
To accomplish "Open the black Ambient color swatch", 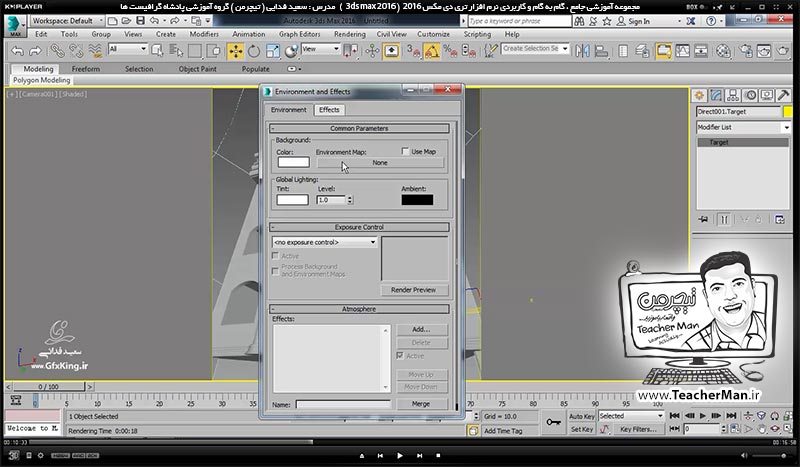I will (x=417, y=200).
